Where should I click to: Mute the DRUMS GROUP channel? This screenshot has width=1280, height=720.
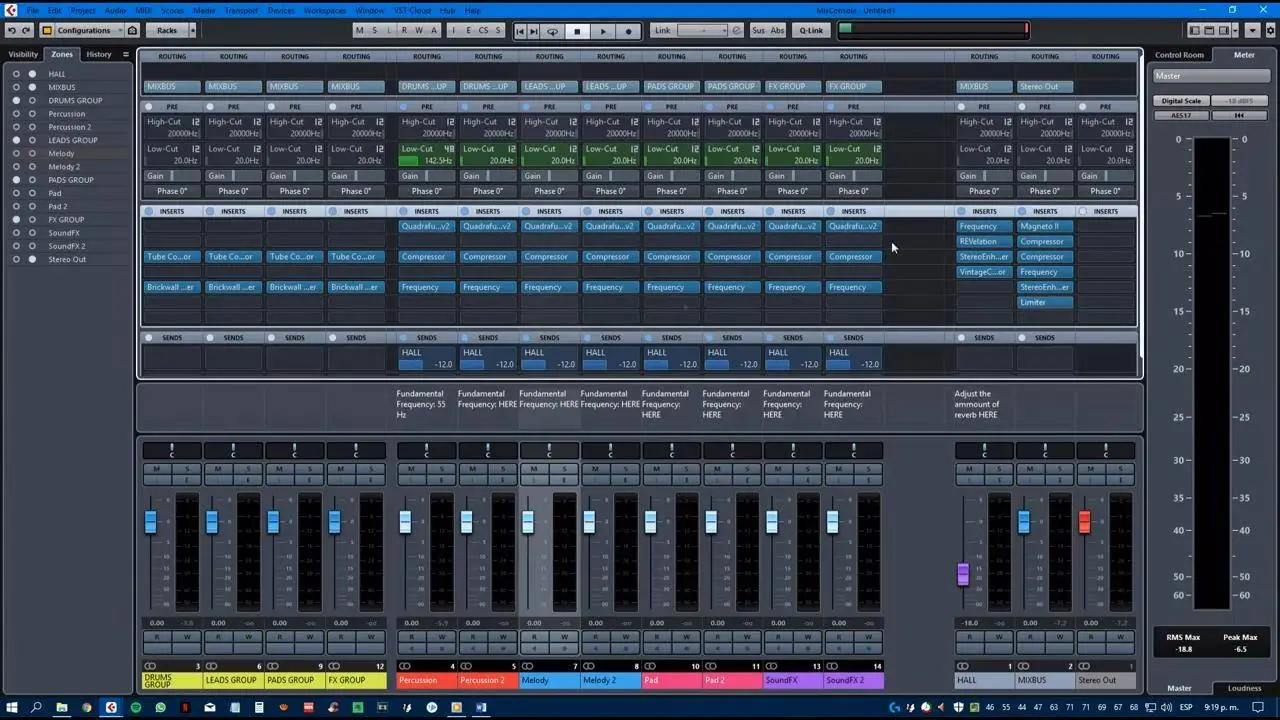pyautogui.click(x=157, y=469)
